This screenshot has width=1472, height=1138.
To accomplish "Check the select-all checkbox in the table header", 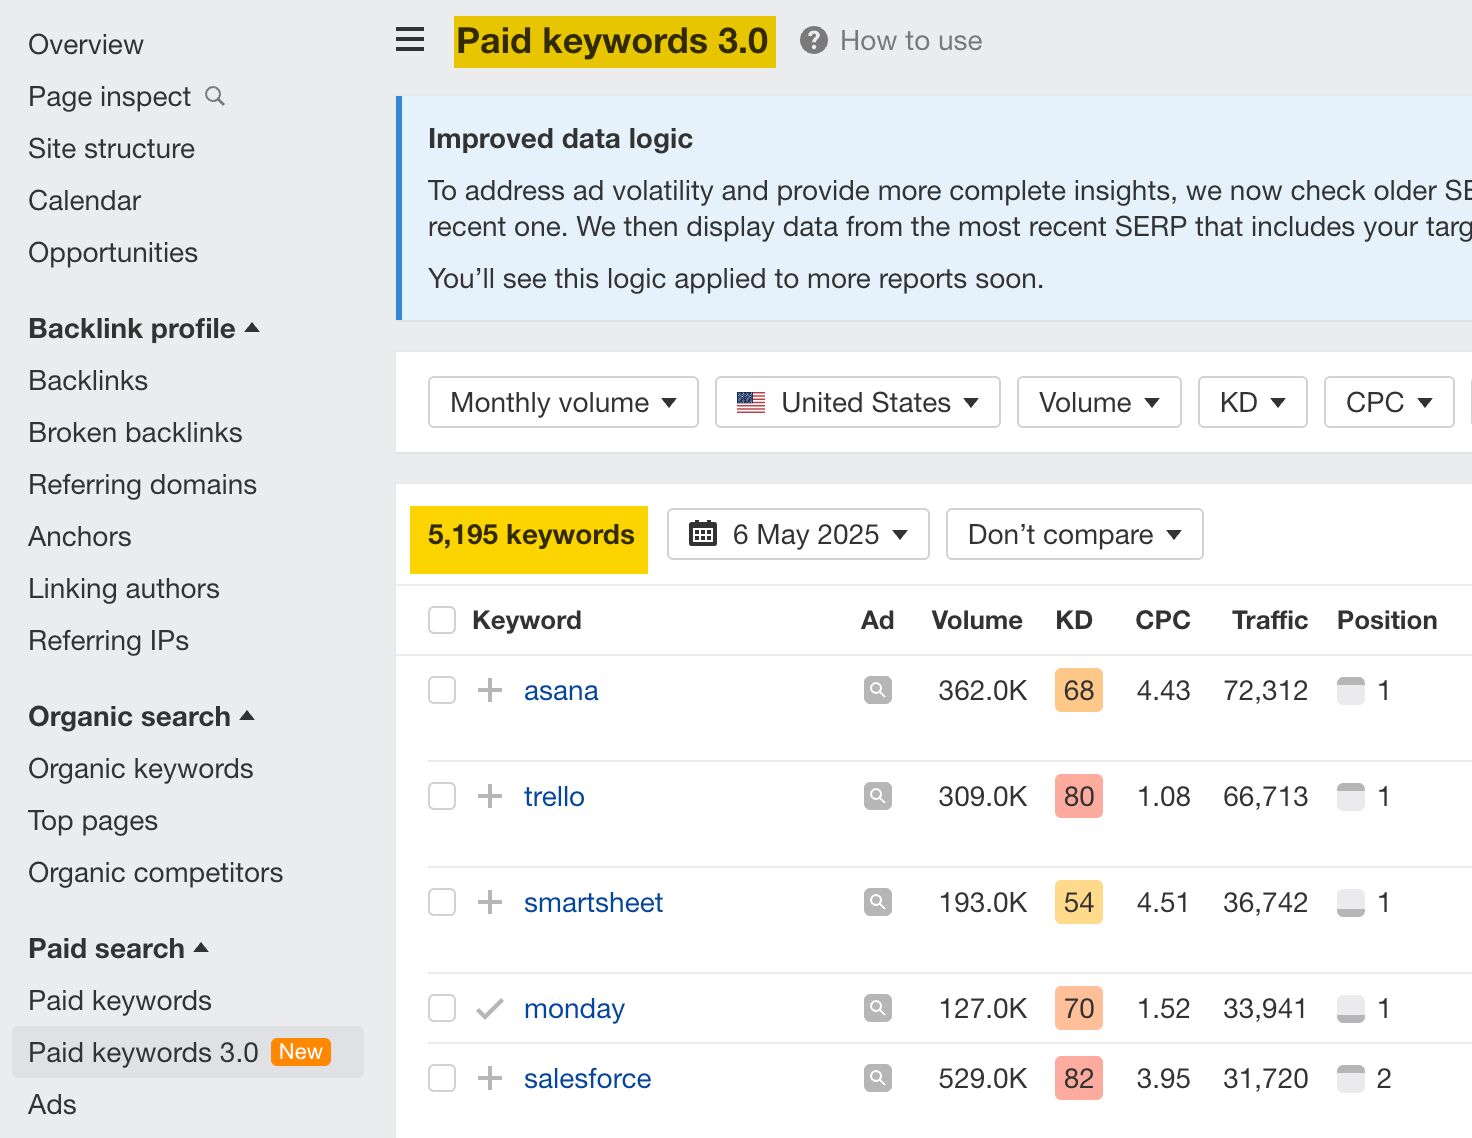I will tap(441, 619).
